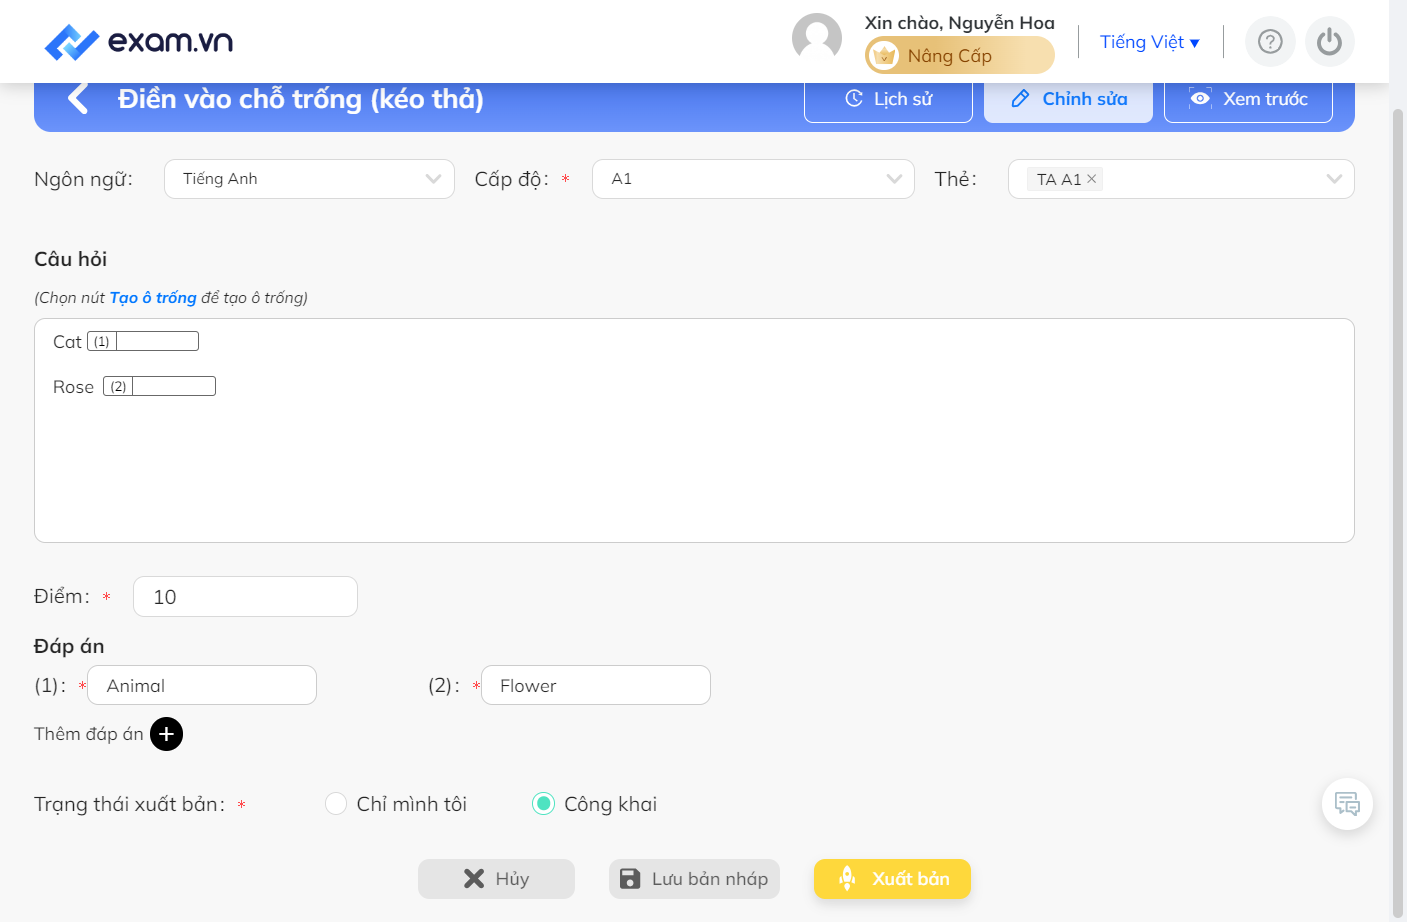
Task: Click answer (1) field Animal
Action: click(x=202, y=686)
